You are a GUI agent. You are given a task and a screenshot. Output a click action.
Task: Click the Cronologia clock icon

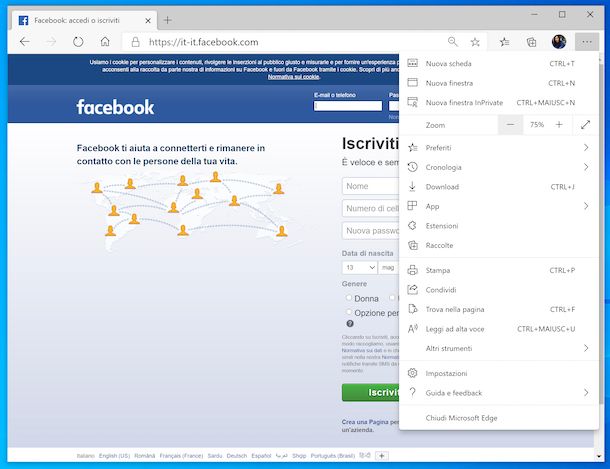pyautogui.click(x=412, y=167)
